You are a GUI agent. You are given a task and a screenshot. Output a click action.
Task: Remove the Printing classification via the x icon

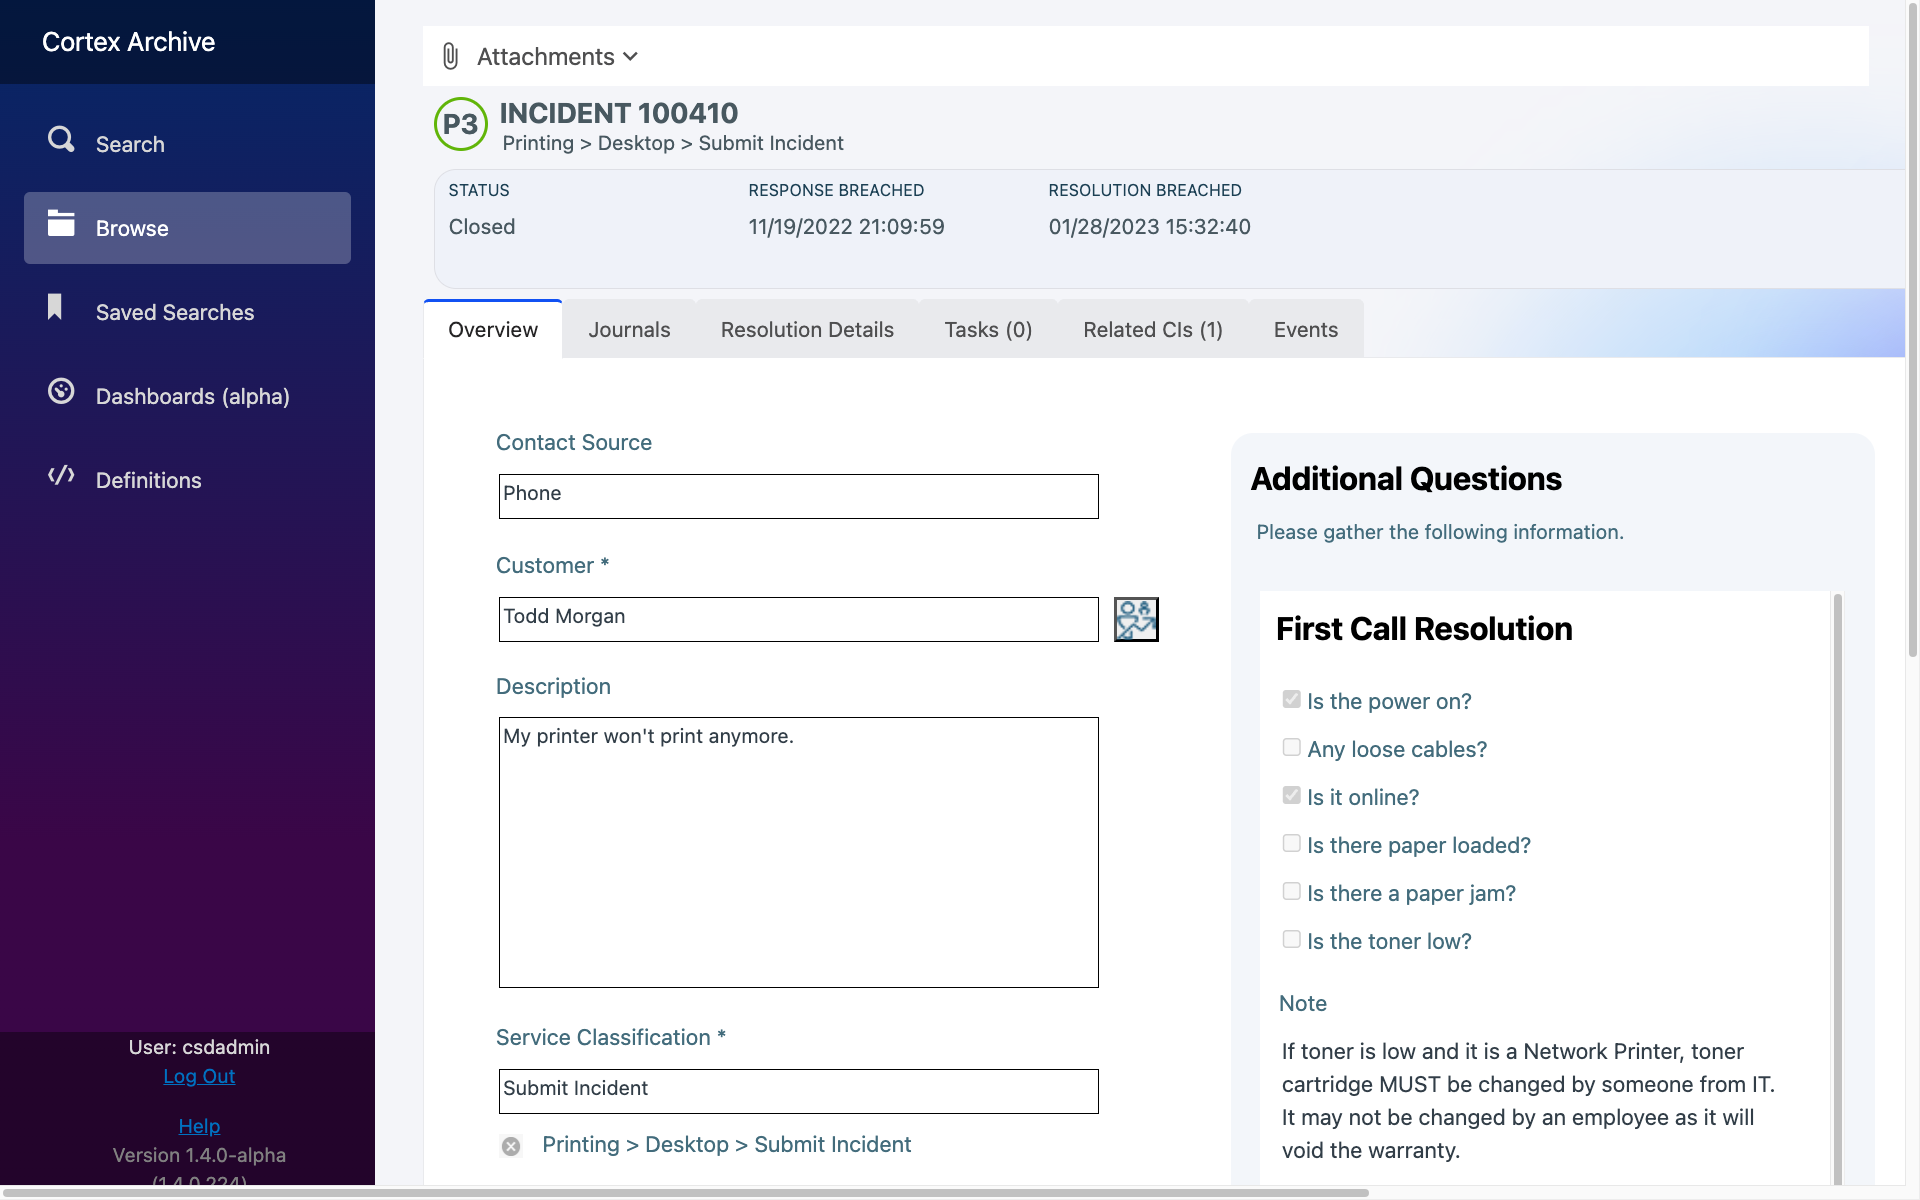pos(511,1146)
